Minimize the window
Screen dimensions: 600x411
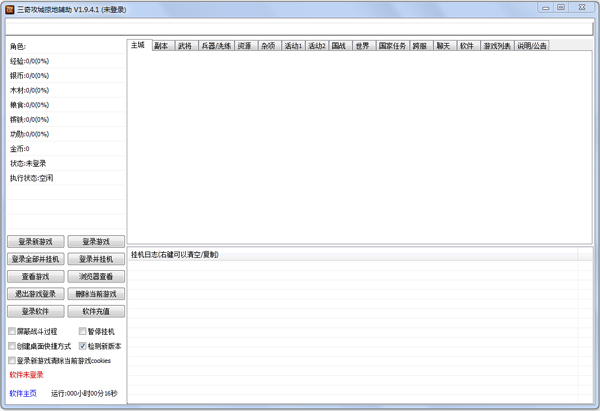click(x=546, y=7)
